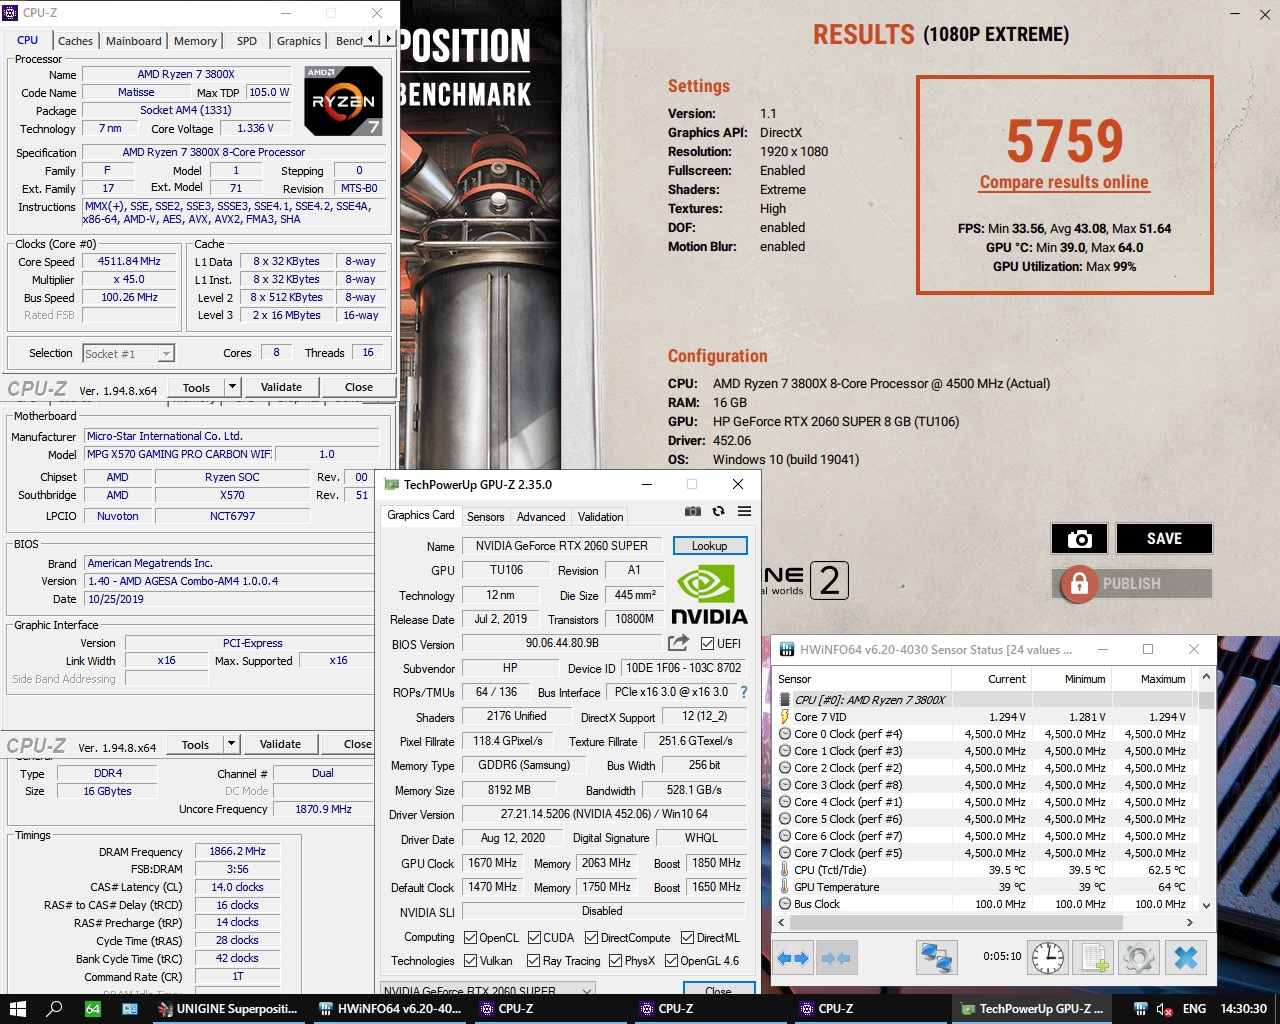Click the GPU-Z Name field

[561, 546]
